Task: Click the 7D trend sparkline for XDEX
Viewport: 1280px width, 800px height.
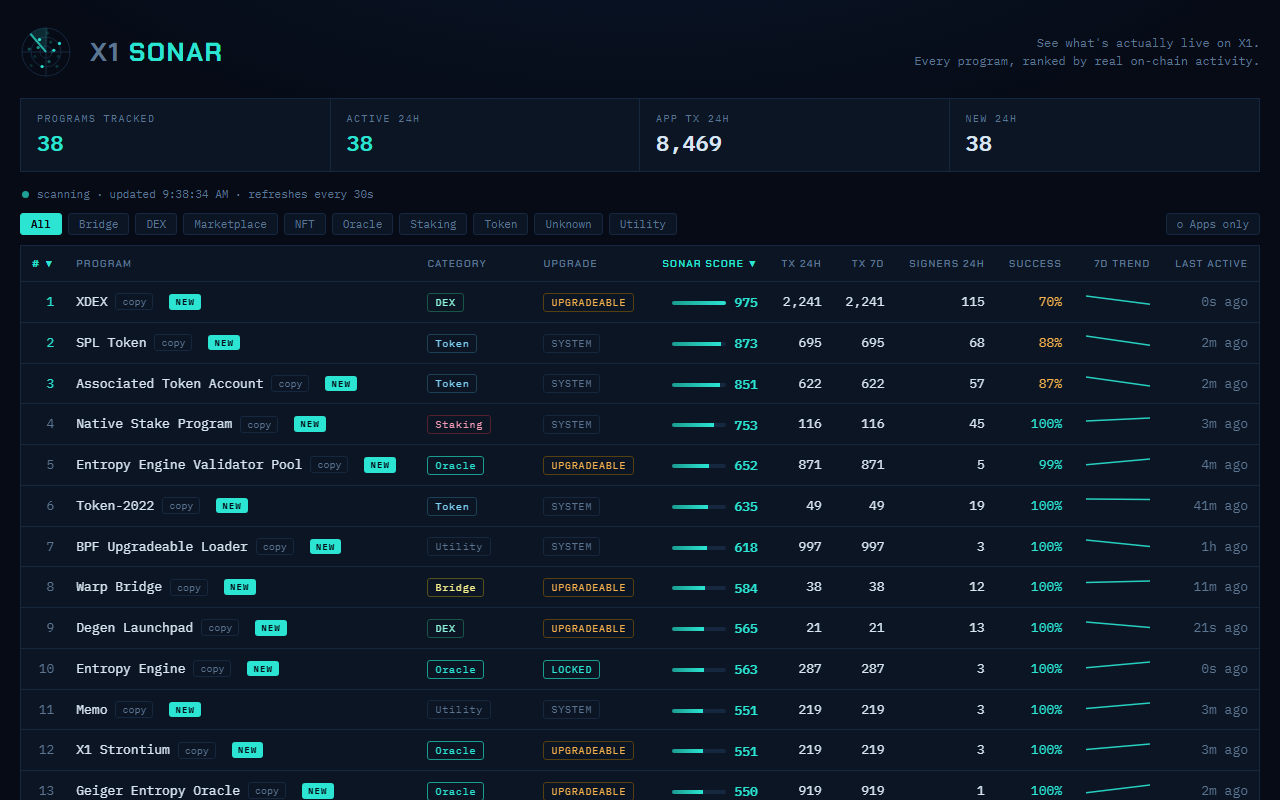Action: point(1118,300)
